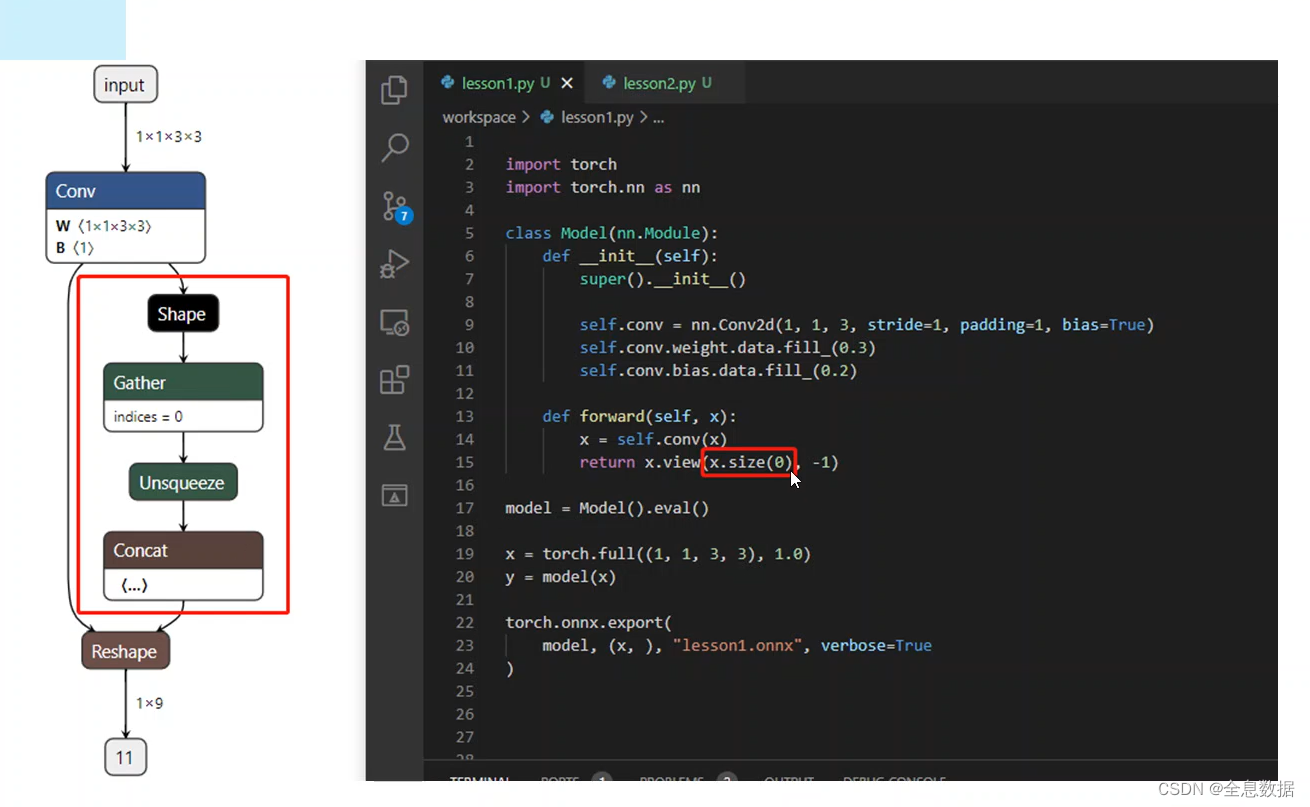
Task: Select the input node in the graph
Action: click(x=125, y=85)
